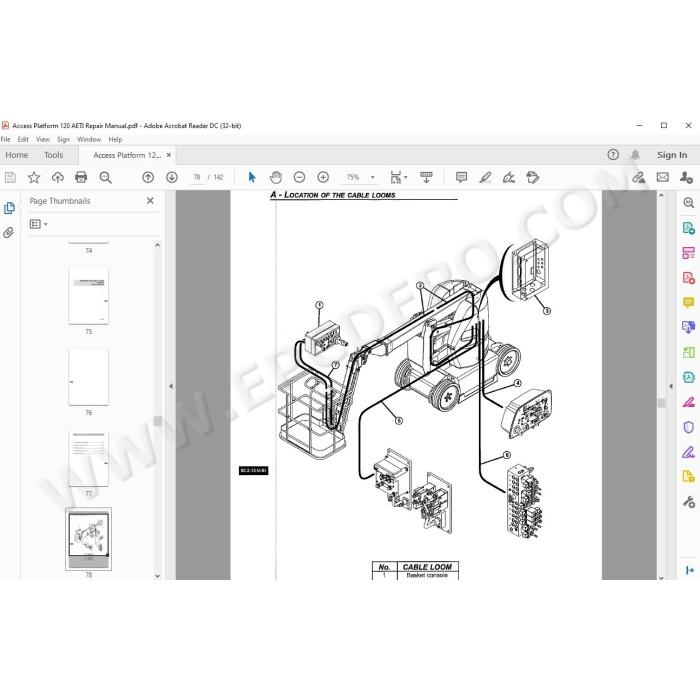The width and height of the screenshot is (700, 700).
Task: Open the sign document pen tool
Action: 509,177
